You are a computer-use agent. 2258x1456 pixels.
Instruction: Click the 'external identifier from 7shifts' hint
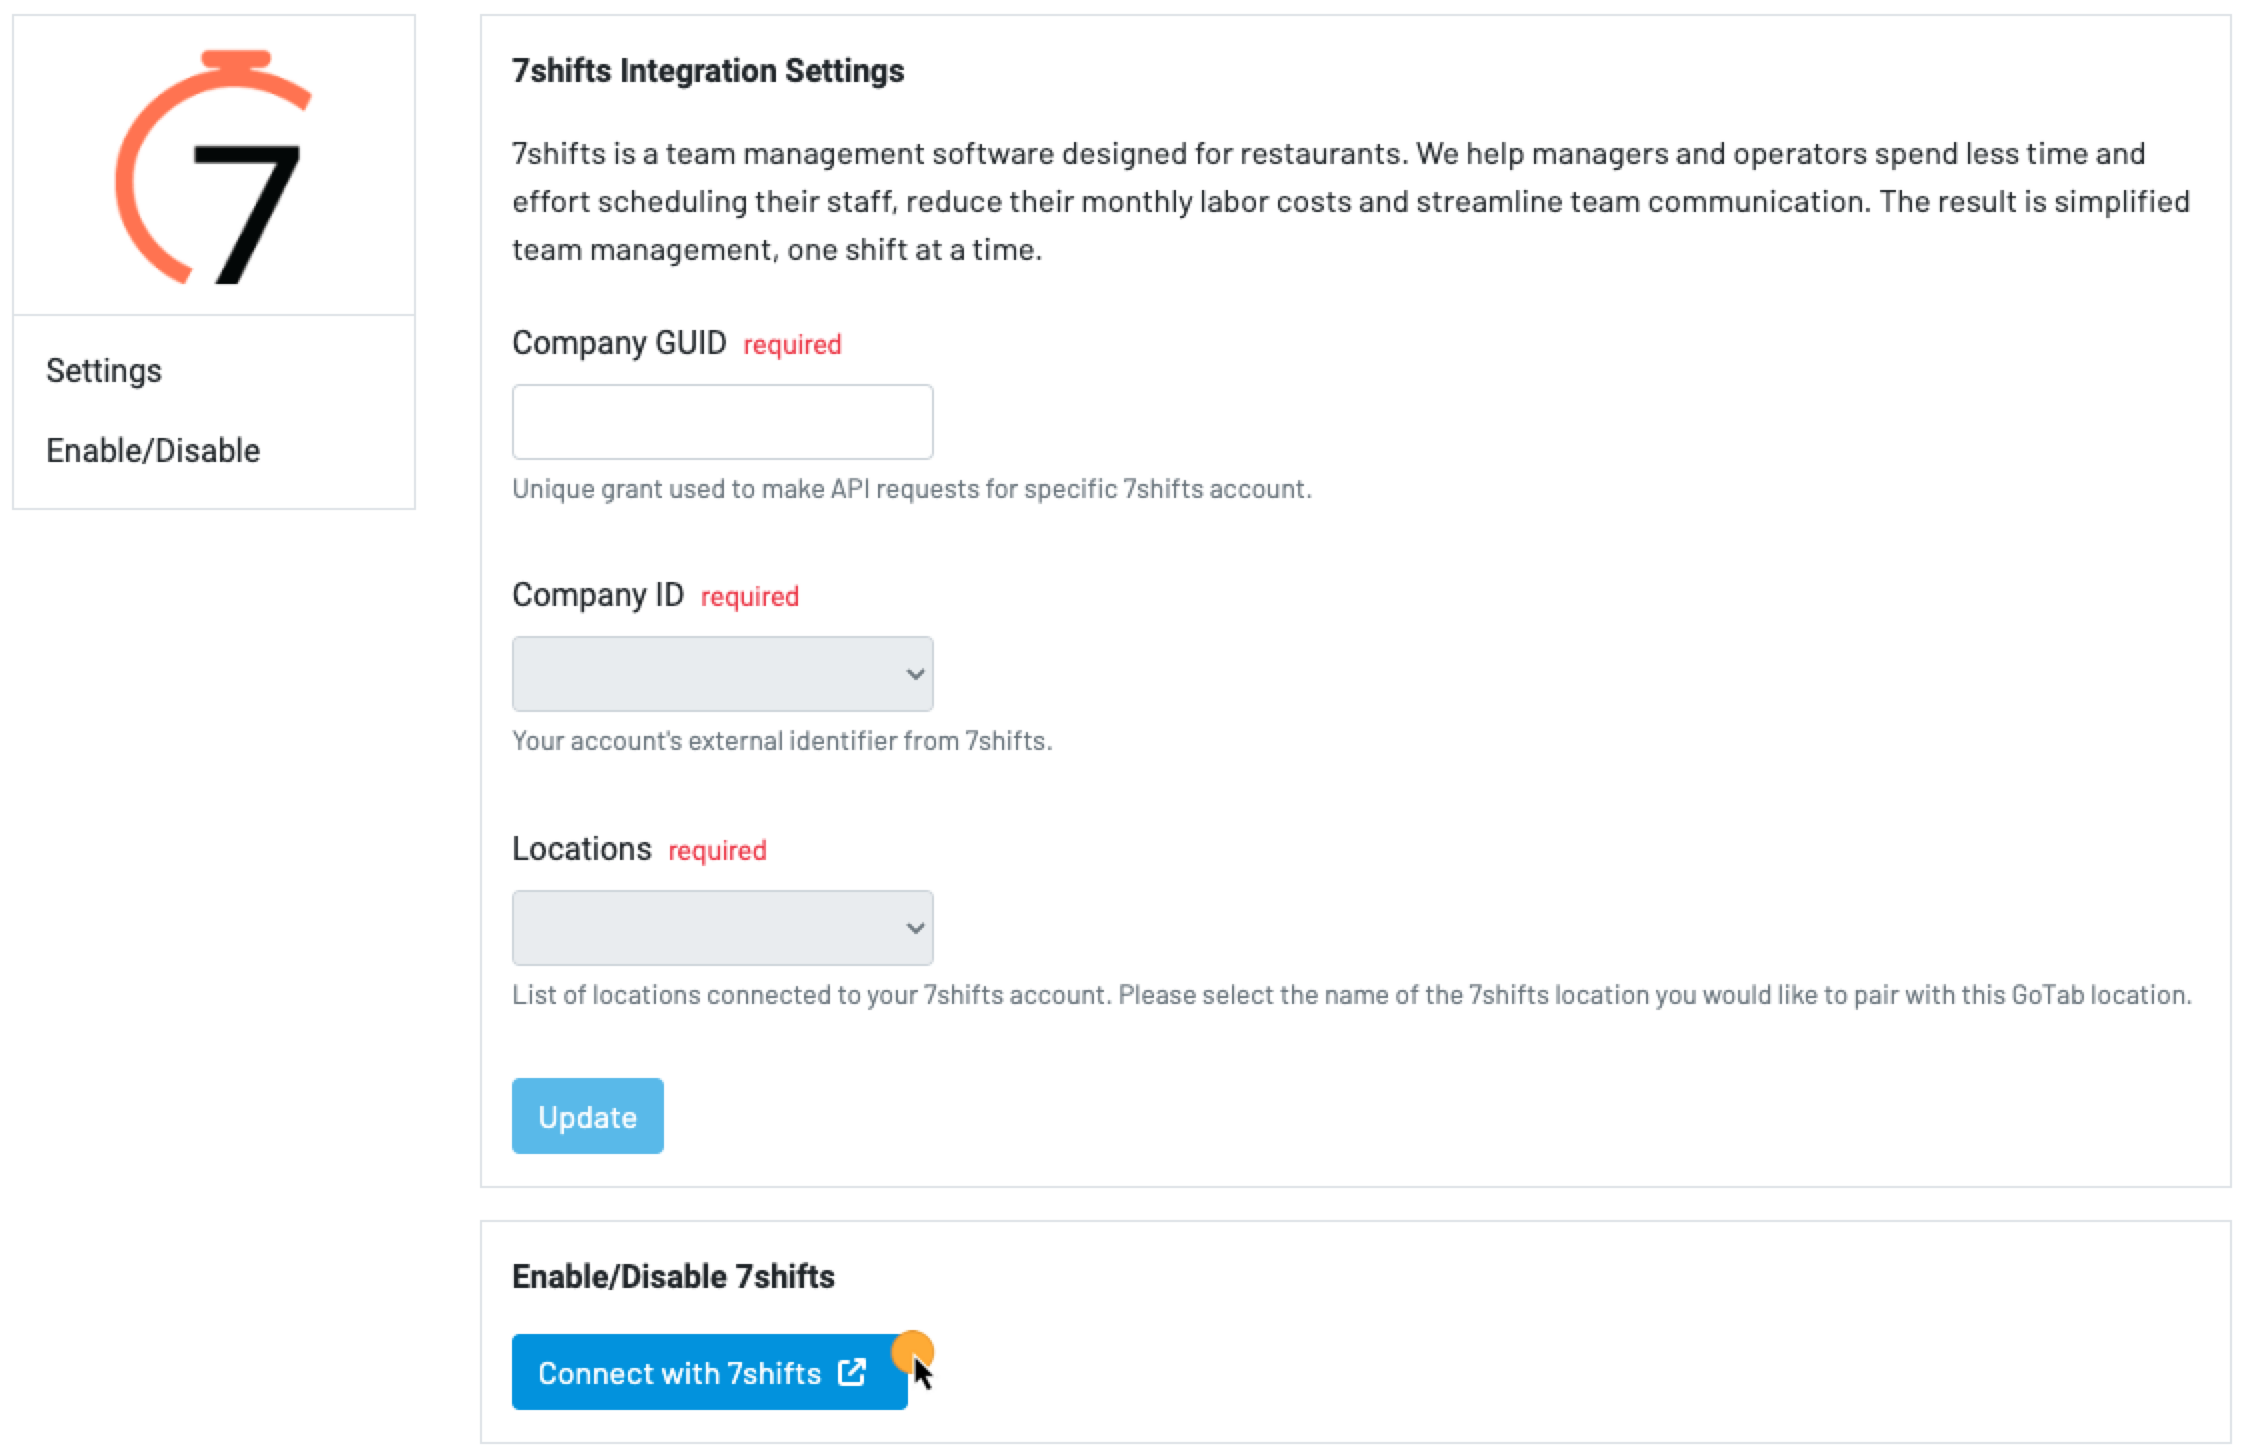point(782,741)
